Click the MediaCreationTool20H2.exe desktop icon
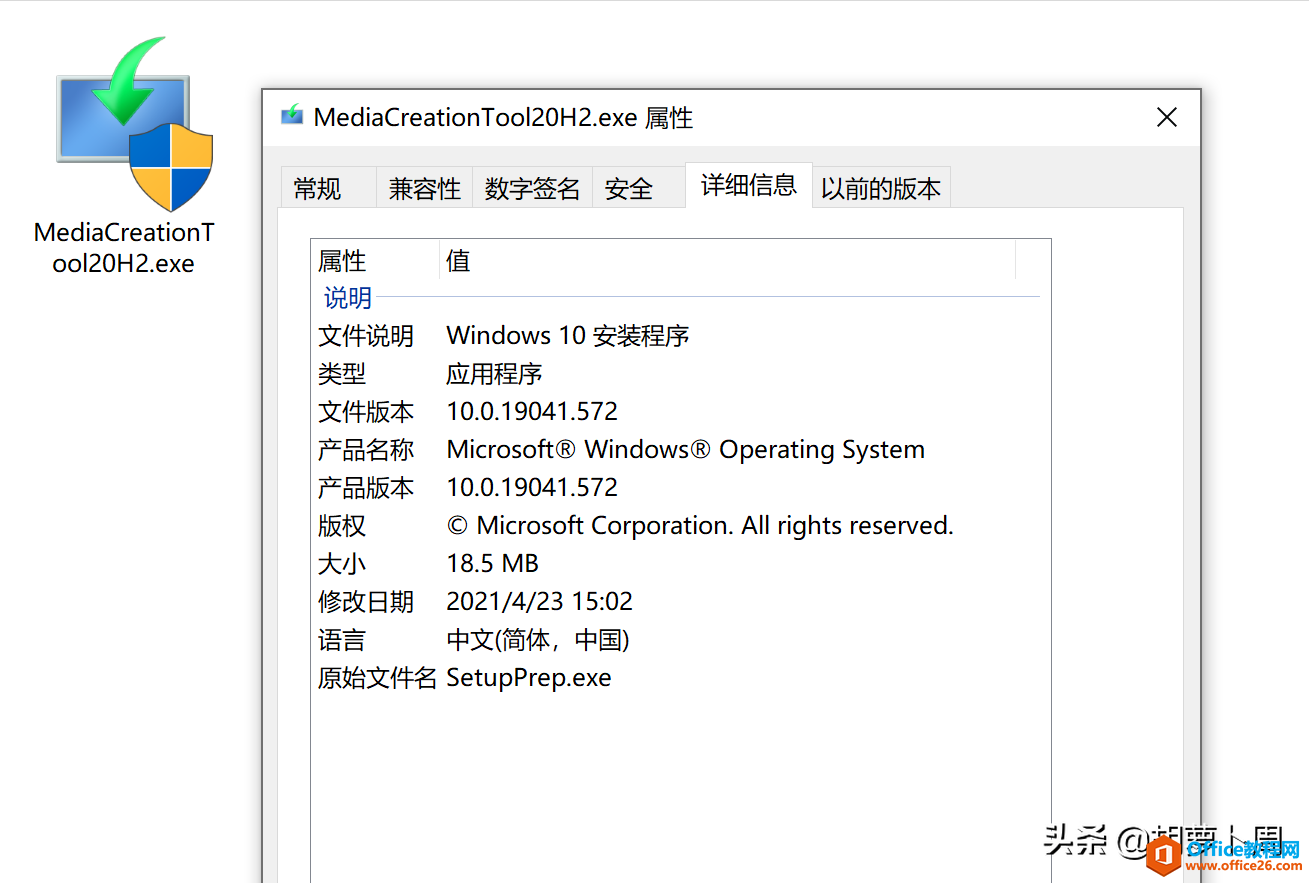This screenshot has height=883, width=1309. coord(132,123)
